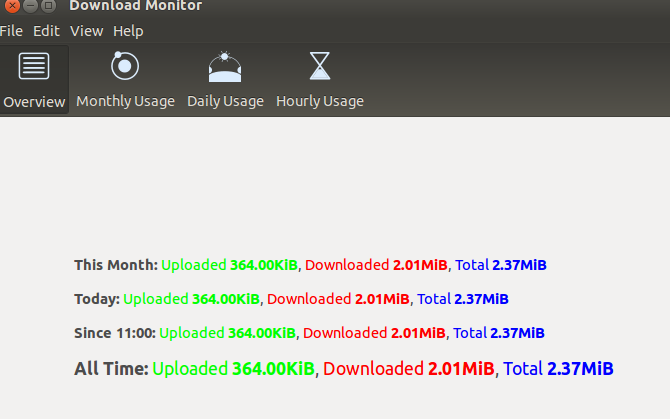Click All Time uploaded 364.00KiB value

273,369
